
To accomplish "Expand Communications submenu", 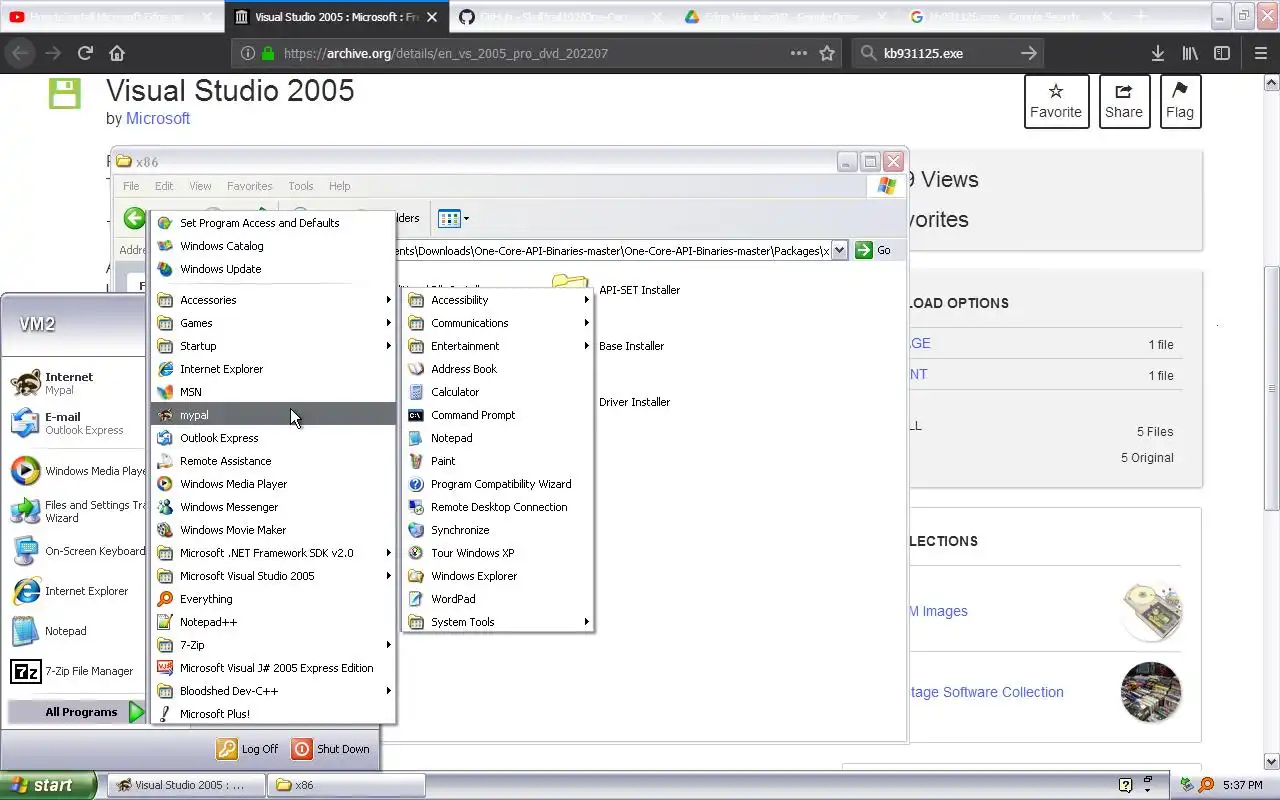I will point(498,323).
